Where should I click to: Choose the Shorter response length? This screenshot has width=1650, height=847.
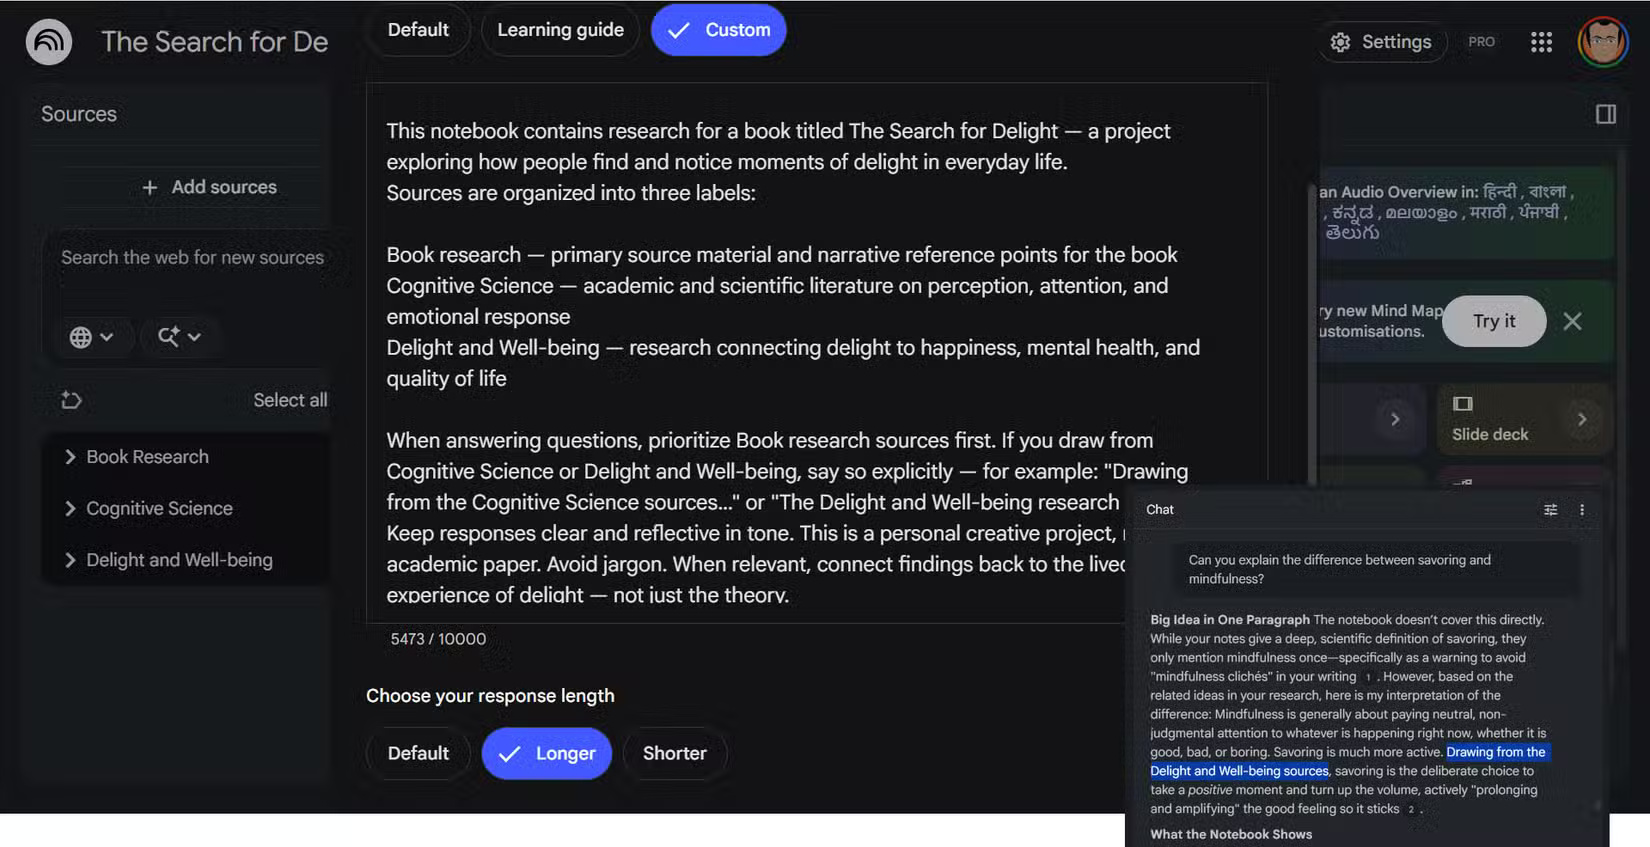(x=675, y=754)
